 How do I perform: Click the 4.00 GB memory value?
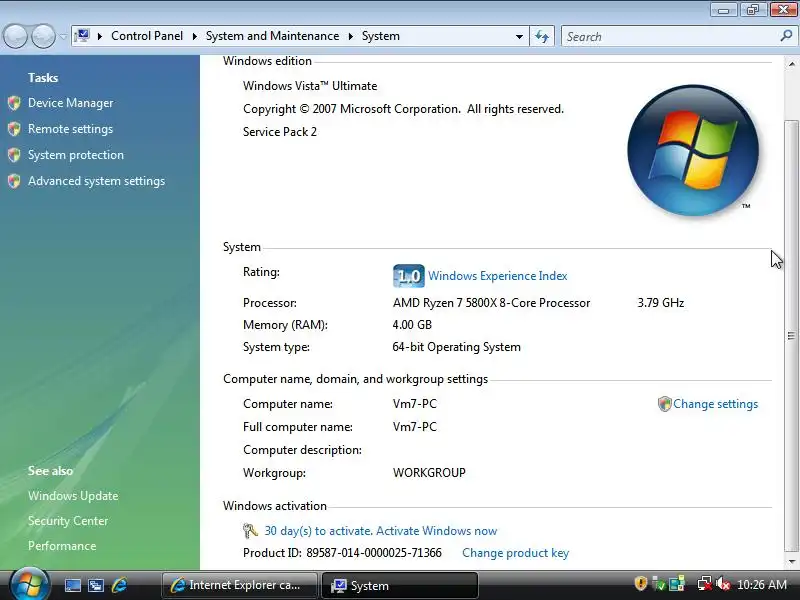click(412, 325)
